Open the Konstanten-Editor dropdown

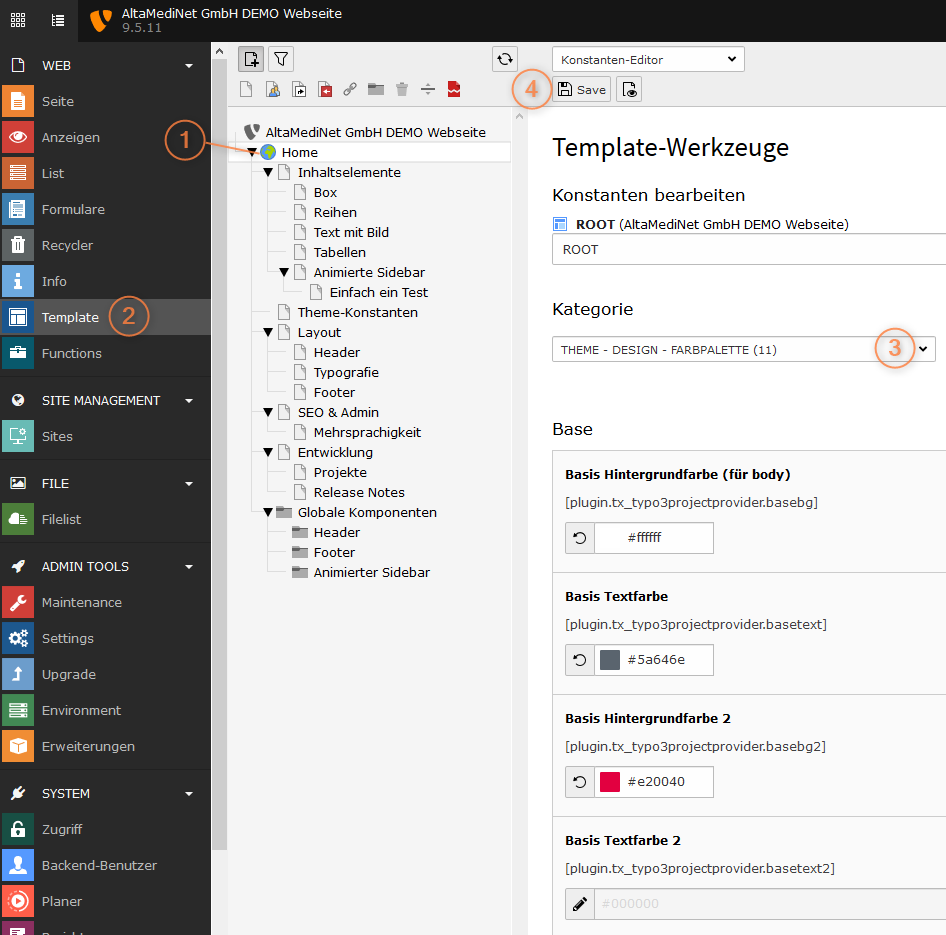coord(647,59)
